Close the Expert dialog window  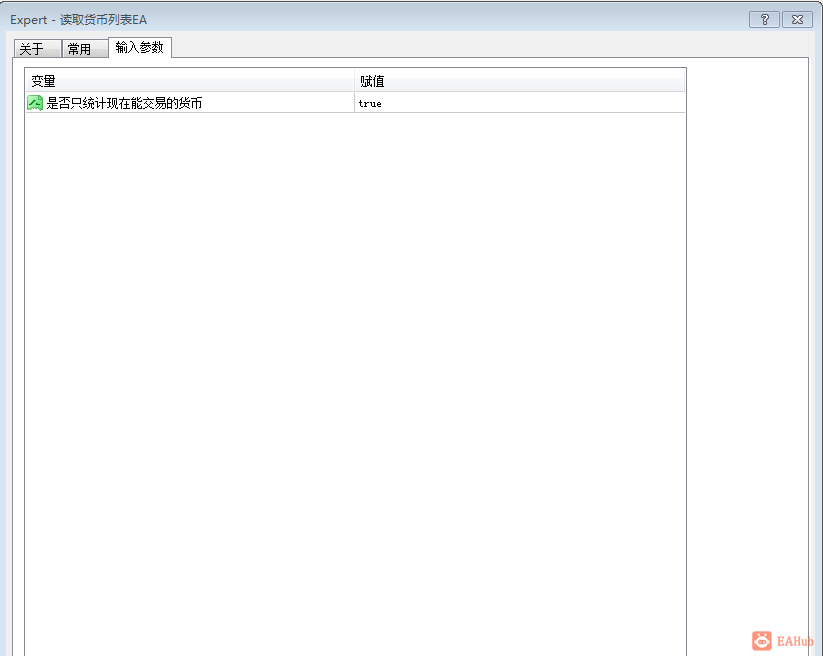pos(797,19)
